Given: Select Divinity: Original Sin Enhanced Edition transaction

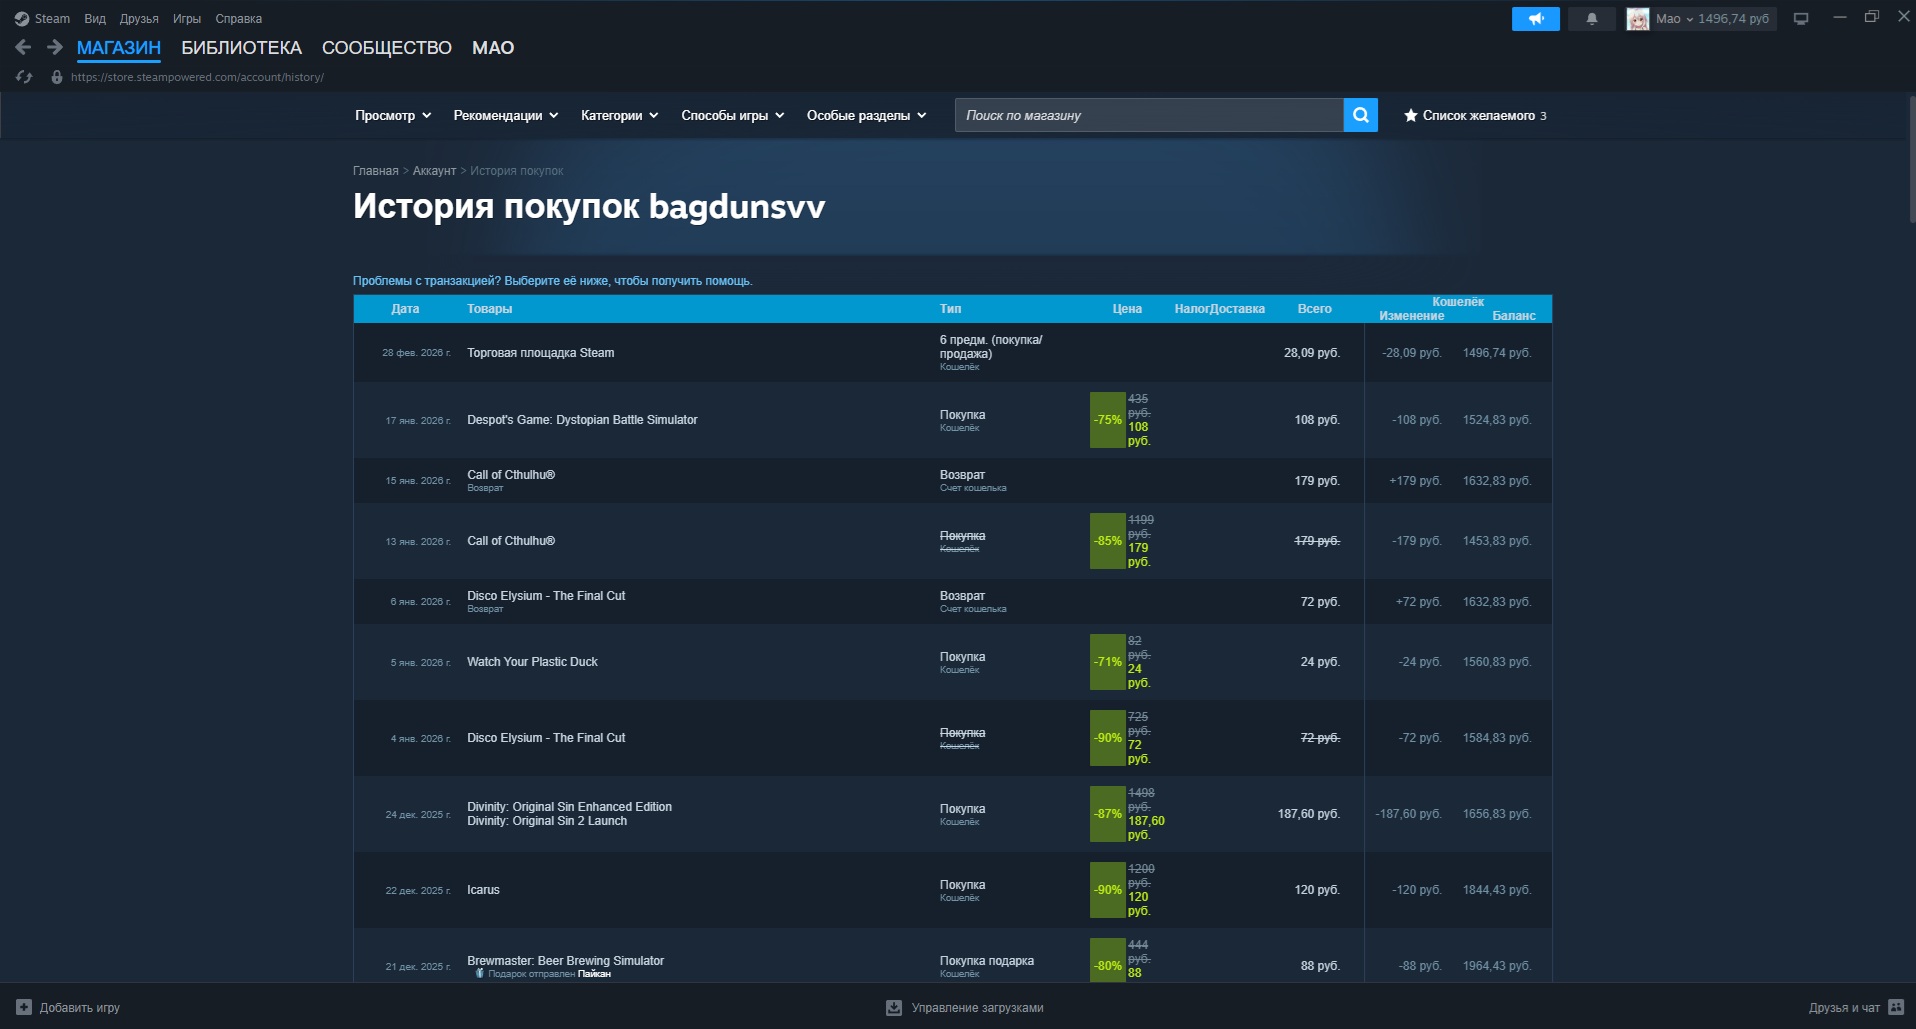Looking at the screenshot, I should coord(952,814).
